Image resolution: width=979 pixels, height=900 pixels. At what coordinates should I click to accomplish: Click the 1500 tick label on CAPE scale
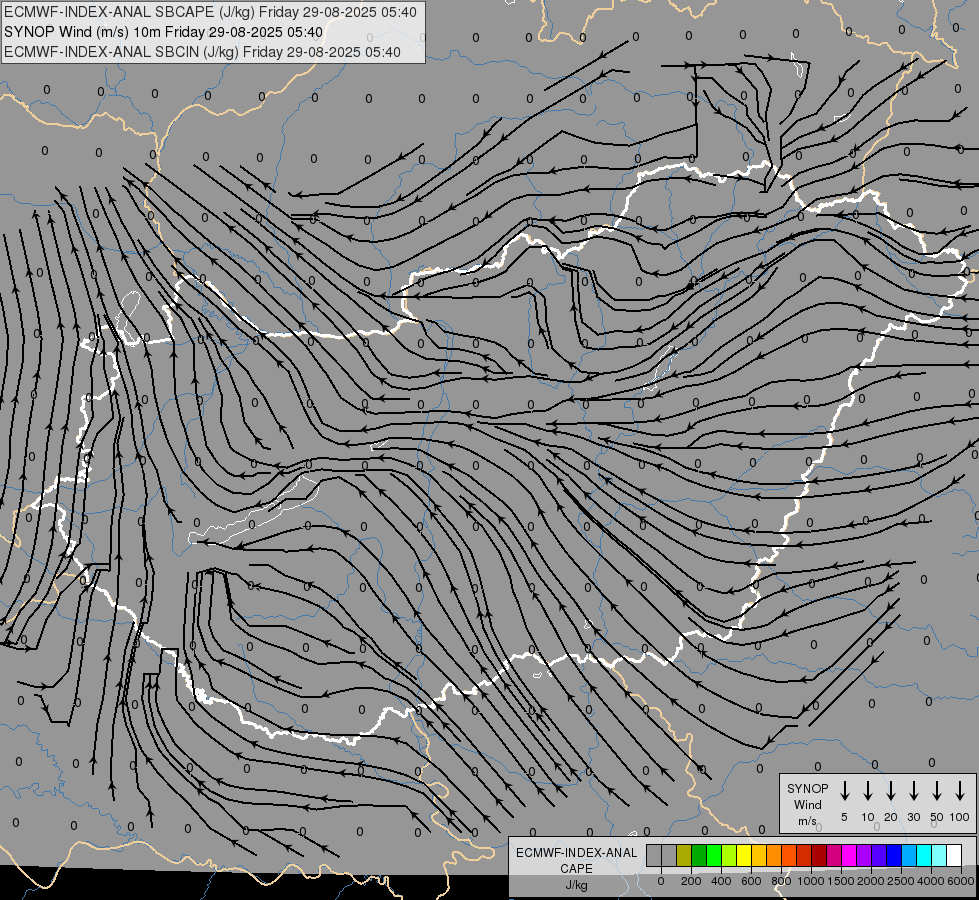pyautogui.click(x=841, y=881)
